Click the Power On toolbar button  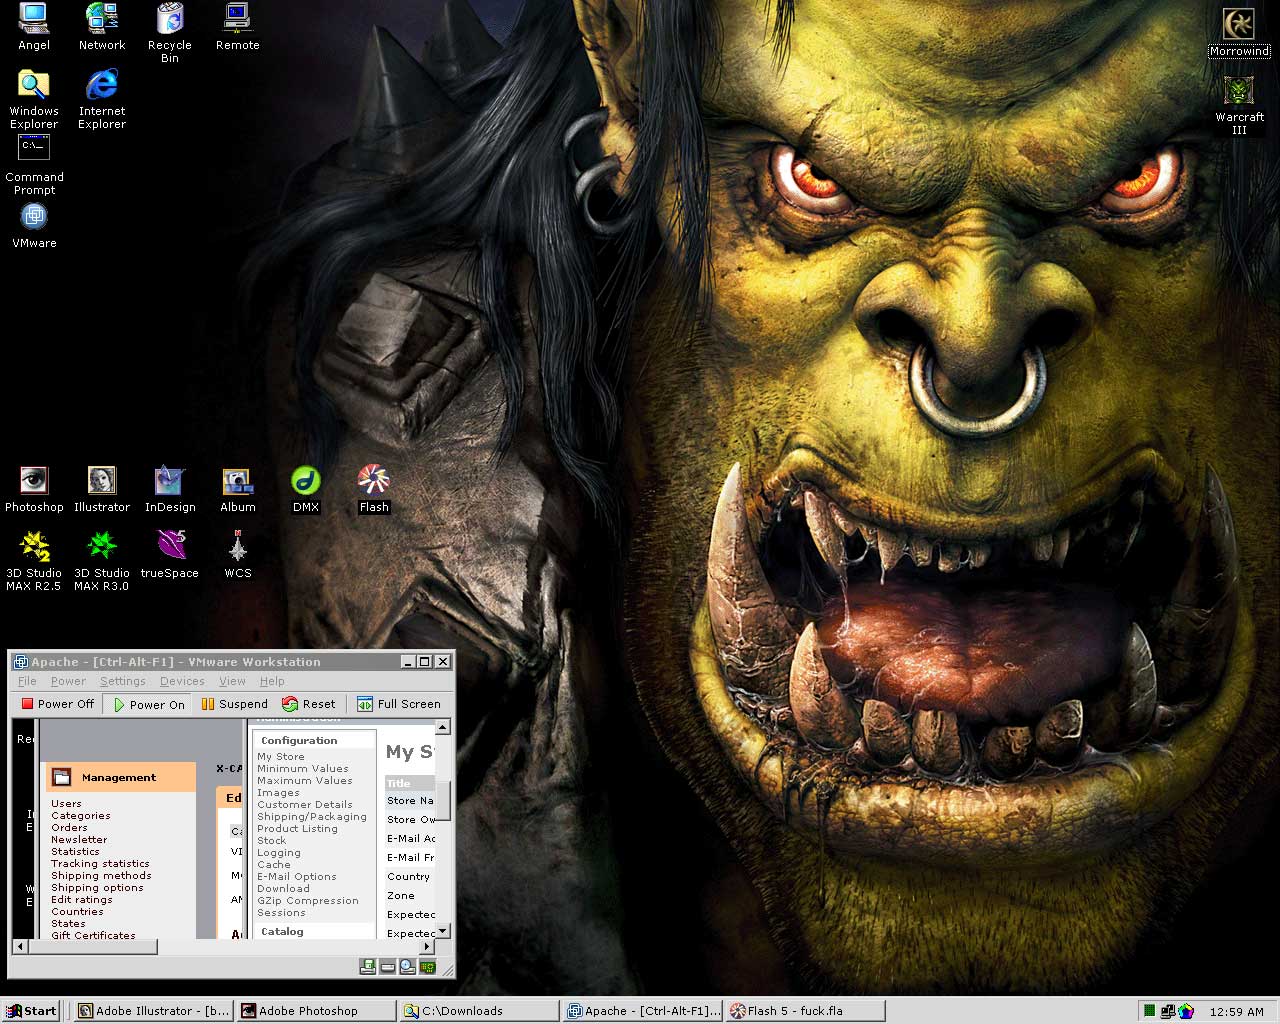tap(149, 704)
